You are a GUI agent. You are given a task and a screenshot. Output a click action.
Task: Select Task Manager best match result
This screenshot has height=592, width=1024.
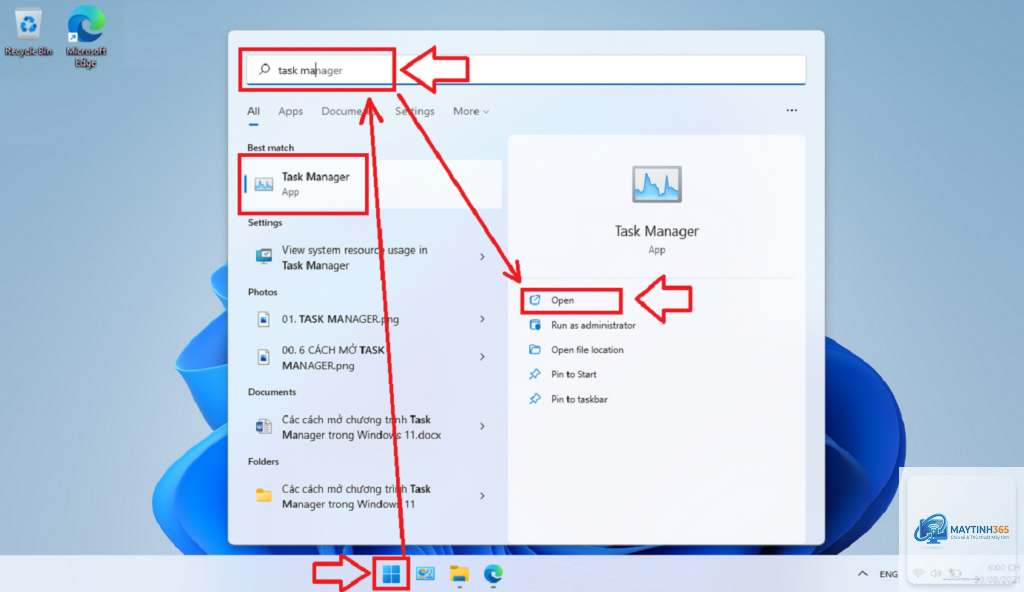pyautogui.click(x=373, y=184)
